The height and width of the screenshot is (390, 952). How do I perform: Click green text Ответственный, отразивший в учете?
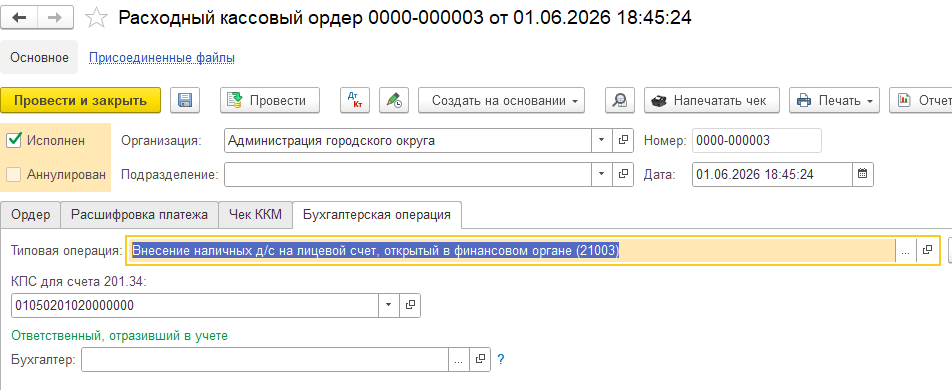pos(120,335)
